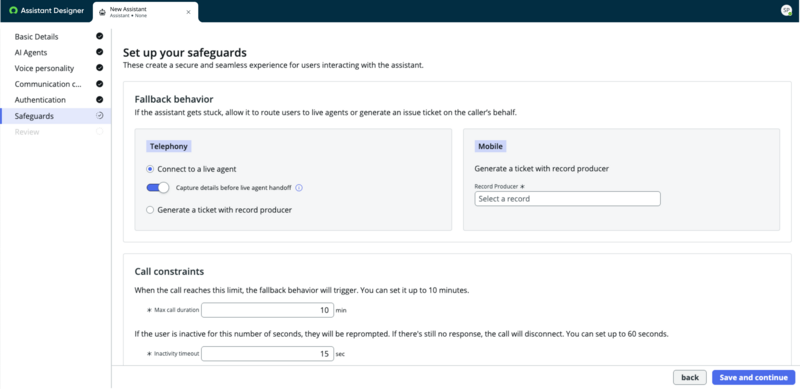This screenshot has width=800, height=389.
Task: Click the Voice personality checkmark icon
Action: 99,68
